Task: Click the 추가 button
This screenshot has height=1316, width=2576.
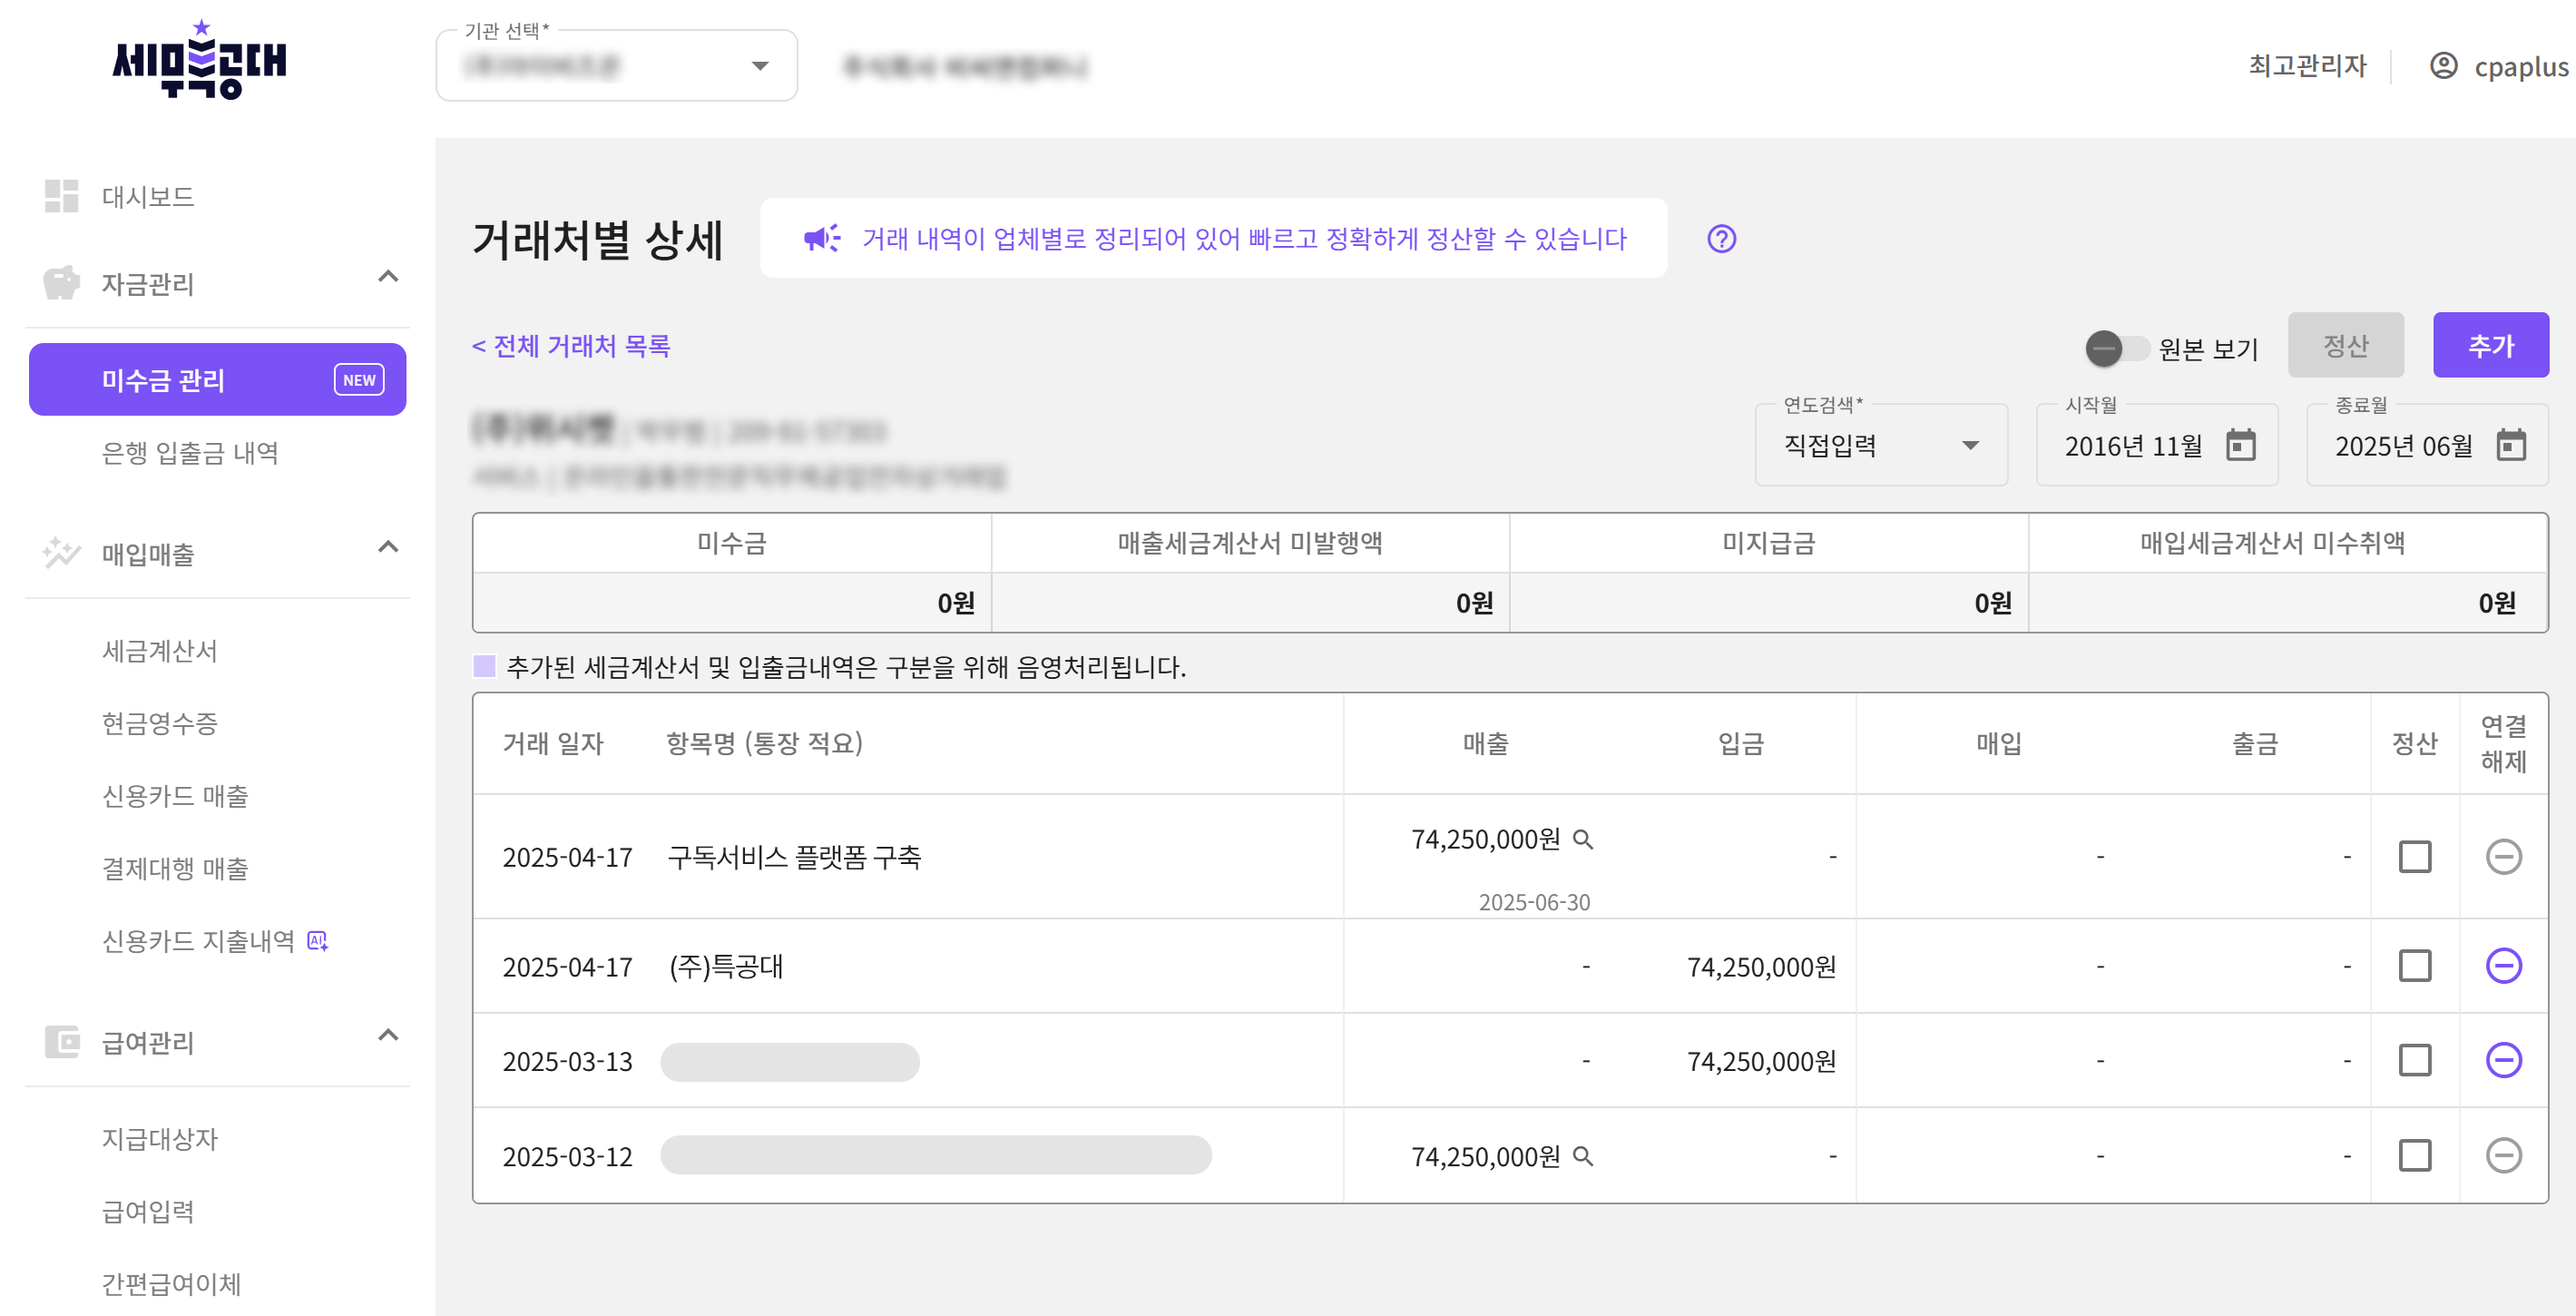Action: pyautogui.click(x=2490, y=346)
